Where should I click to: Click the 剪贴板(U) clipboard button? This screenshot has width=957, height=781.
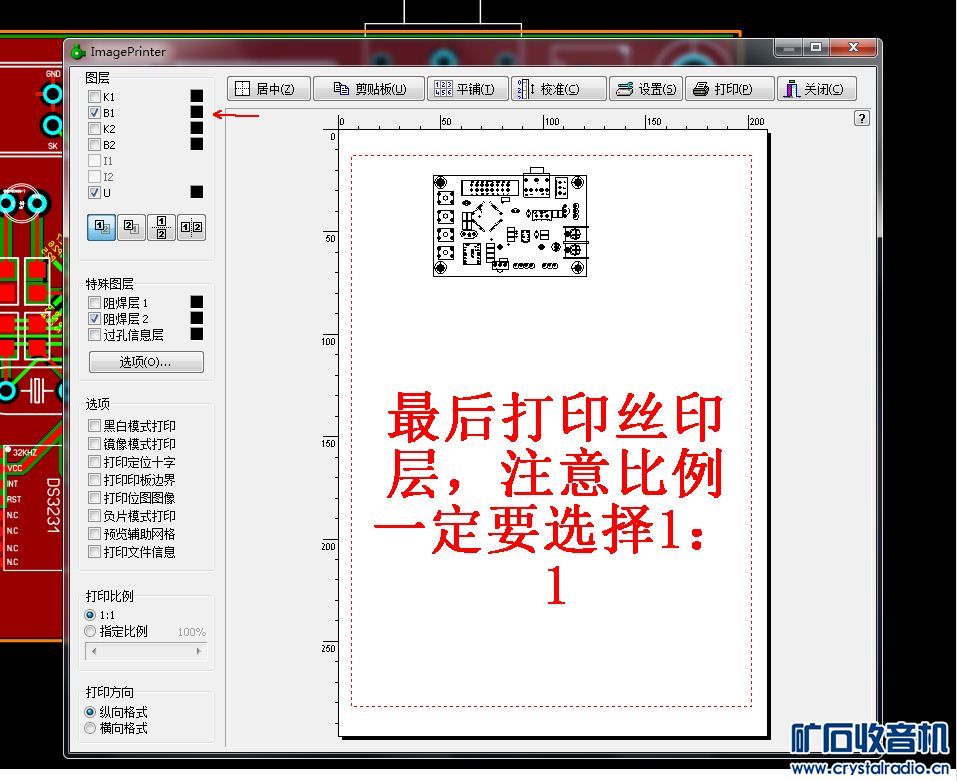tap(369, 89)
